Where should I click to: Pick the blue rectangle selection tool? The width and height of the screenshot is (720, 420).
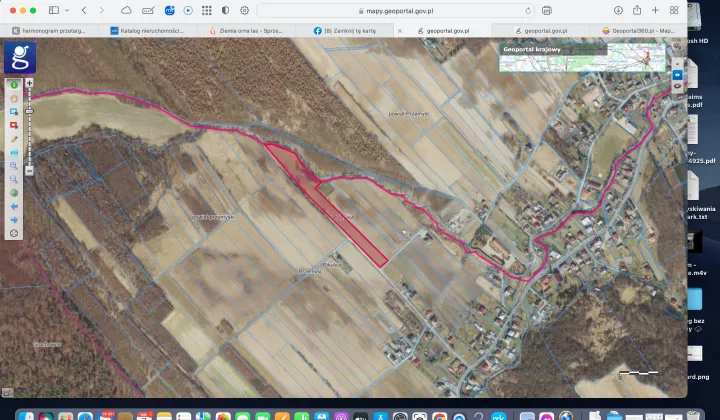[14, 112]
